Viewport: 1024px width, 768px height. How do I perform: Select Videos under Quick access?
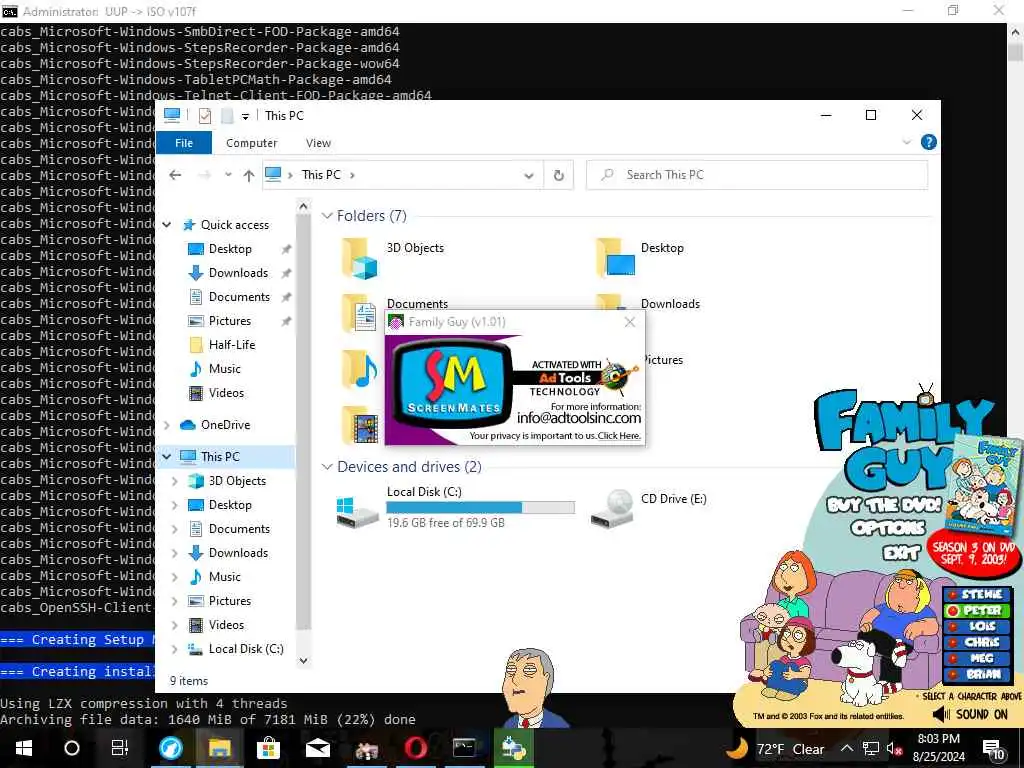(226, 392)
